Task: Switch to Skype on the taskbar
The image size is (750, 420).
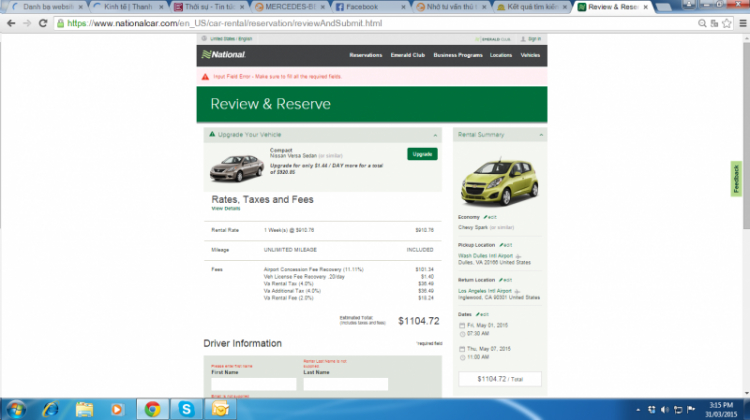Action: [186, 409]
